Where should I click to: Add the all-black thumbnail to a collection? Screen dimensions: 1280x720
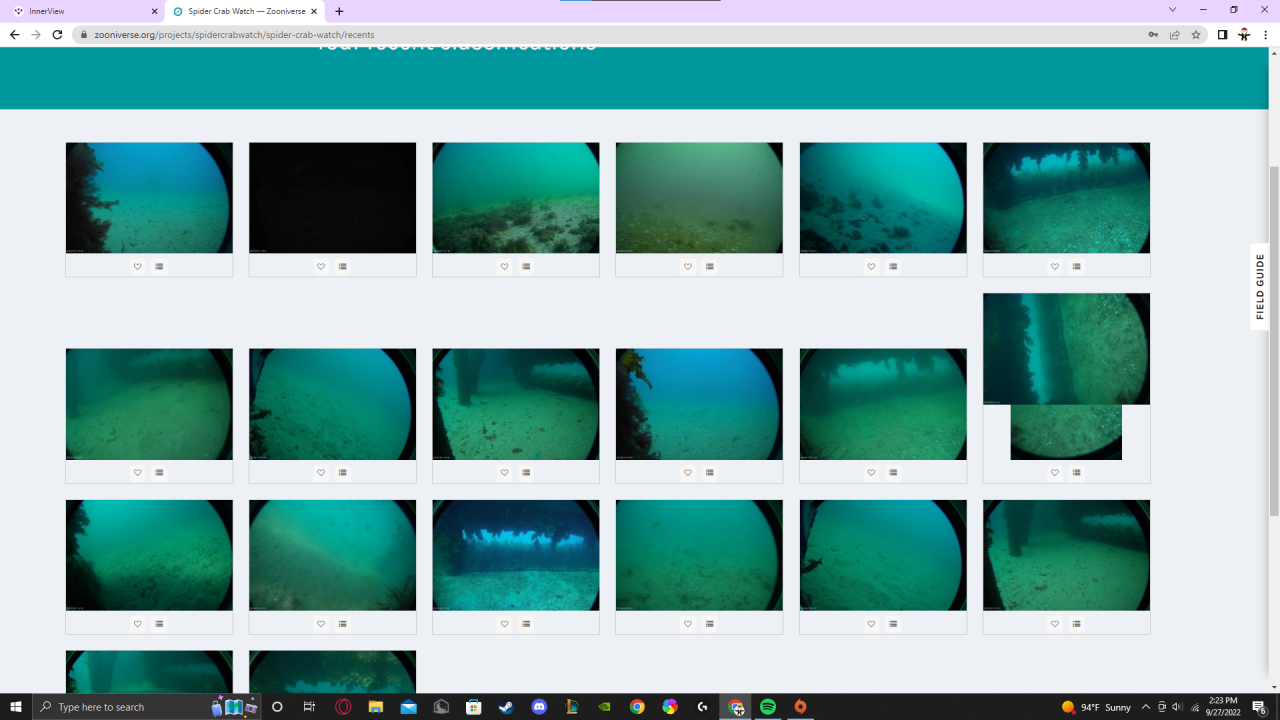(x=343, y=267)
